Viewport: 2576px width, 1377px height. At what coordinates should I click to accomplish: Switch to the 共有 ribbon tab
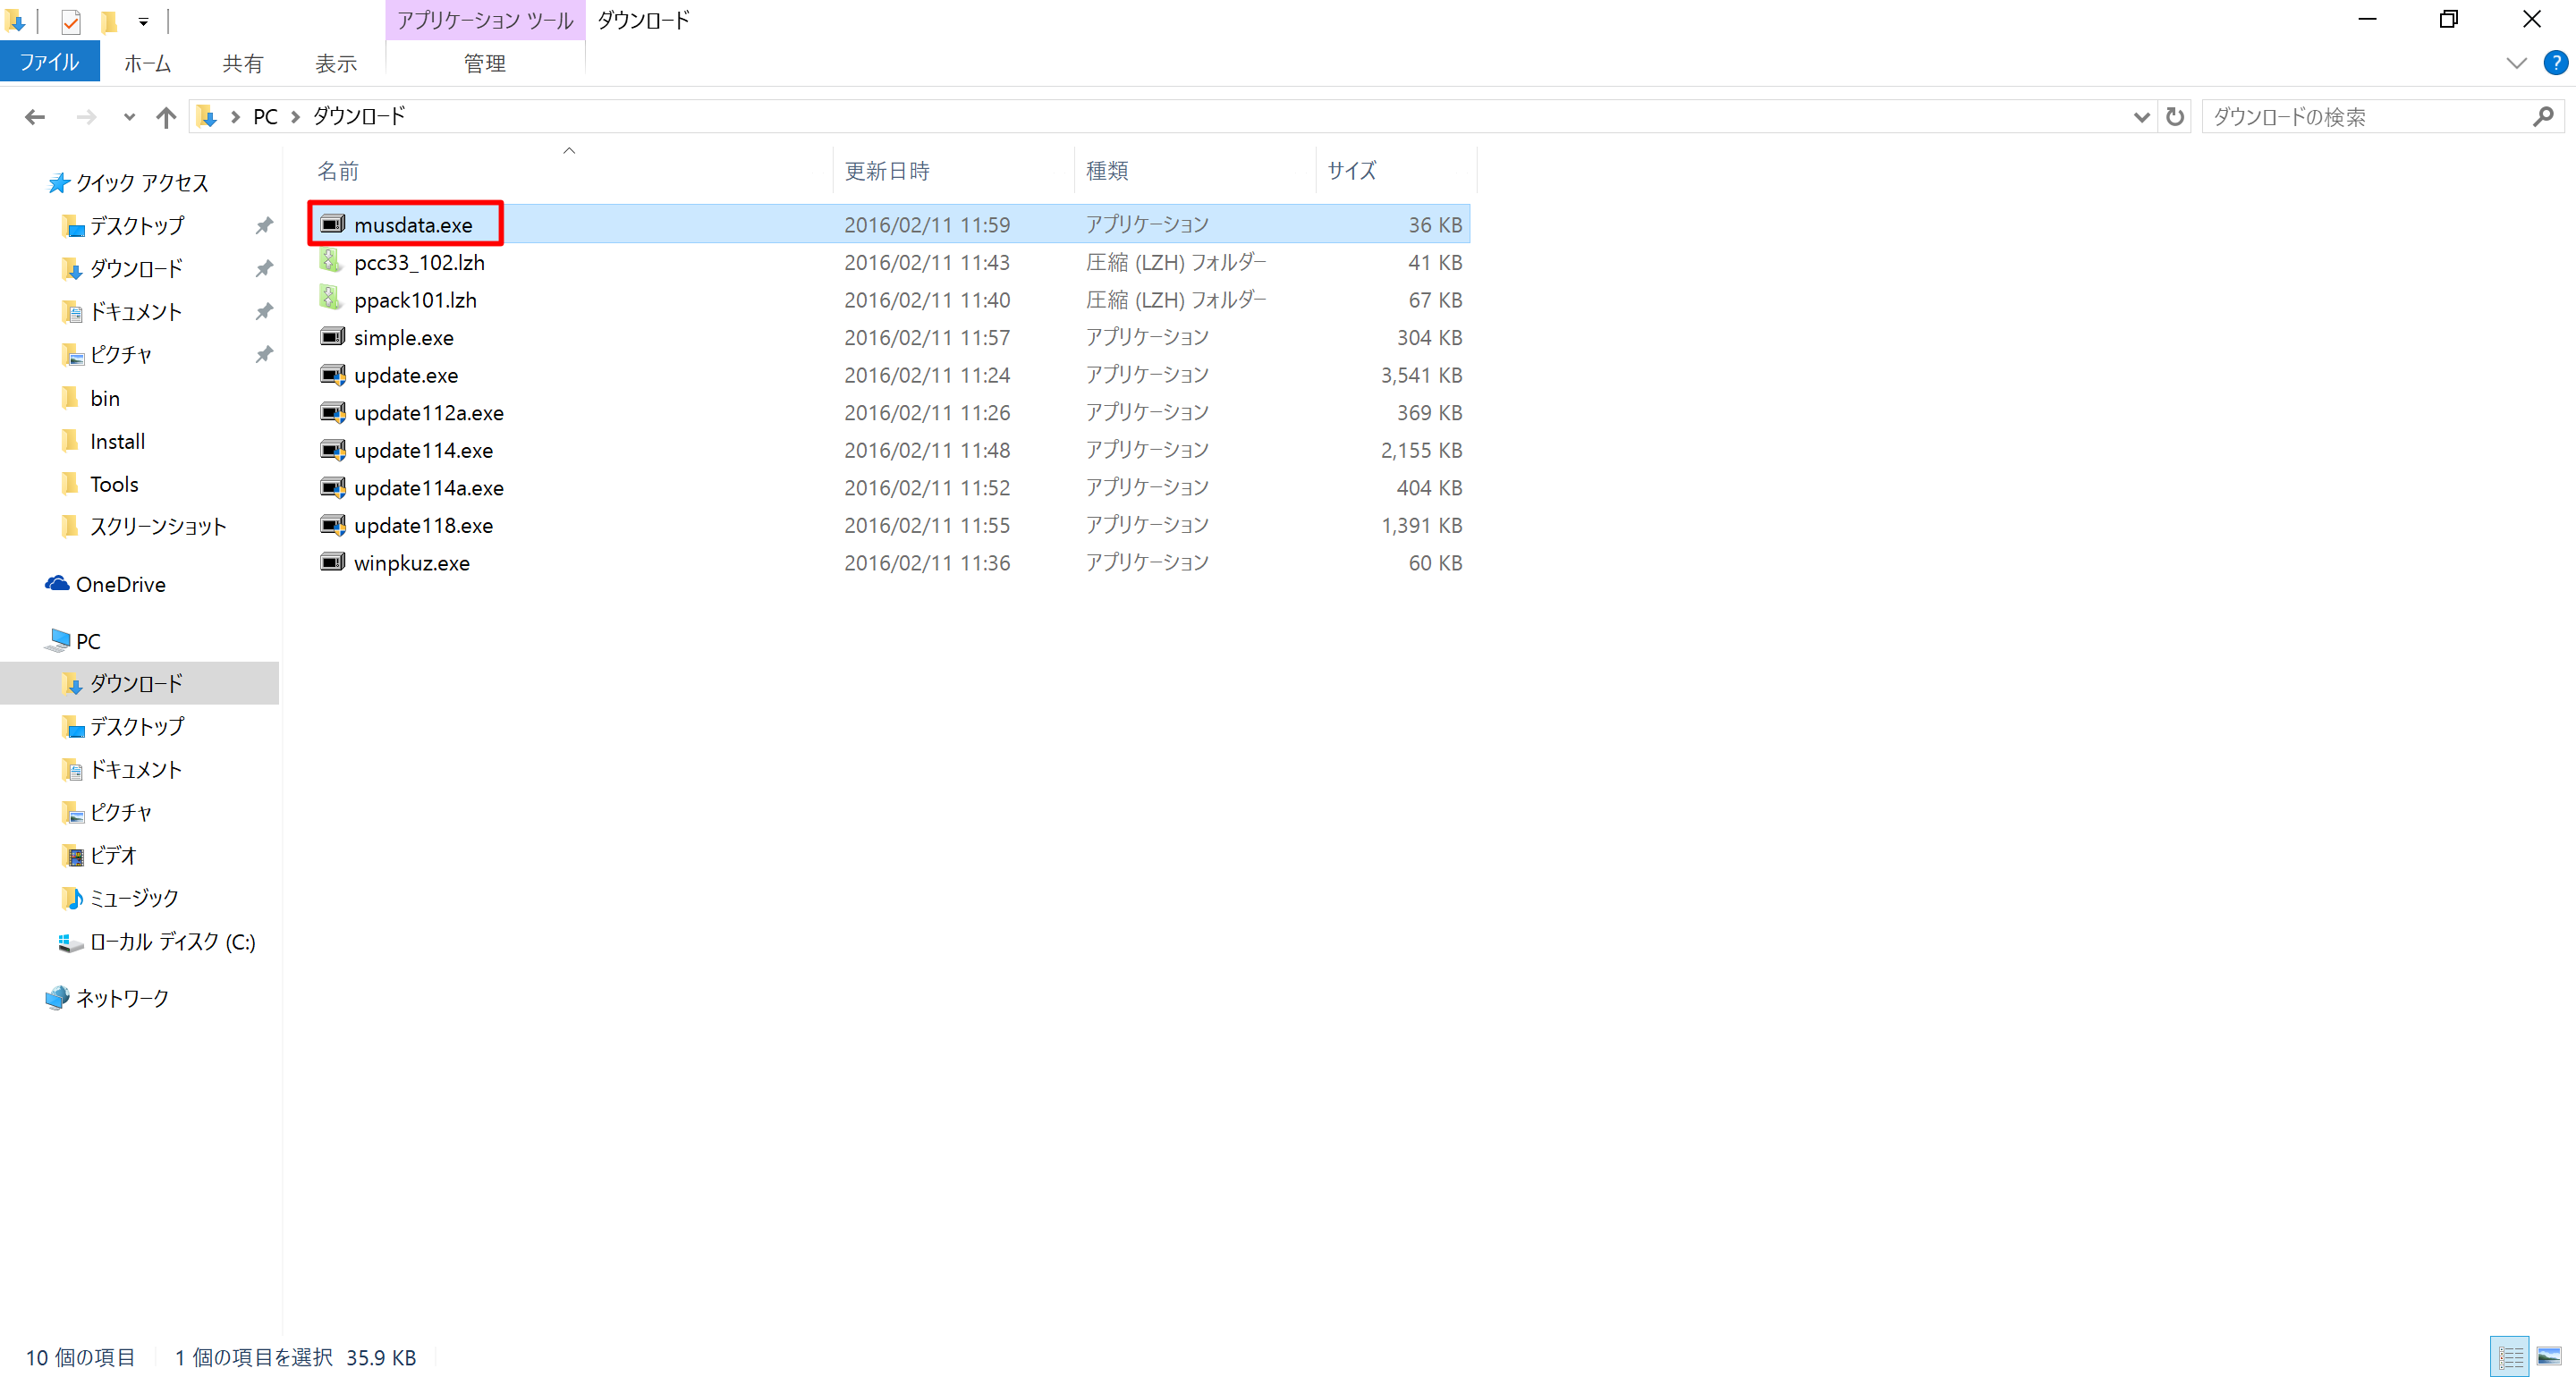(x=242, y=63)
